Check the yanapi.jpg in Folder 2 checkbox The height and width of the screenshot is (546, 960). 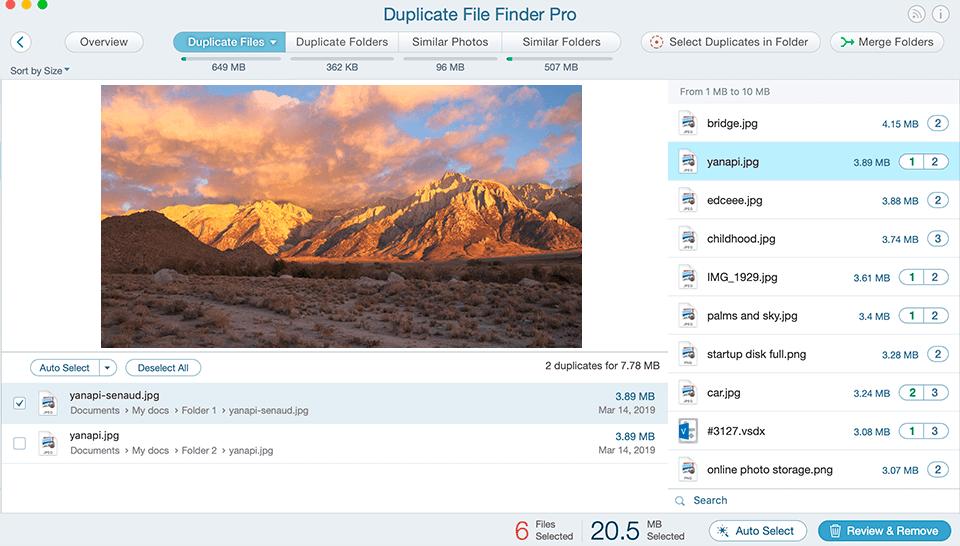tap(20, 443)
